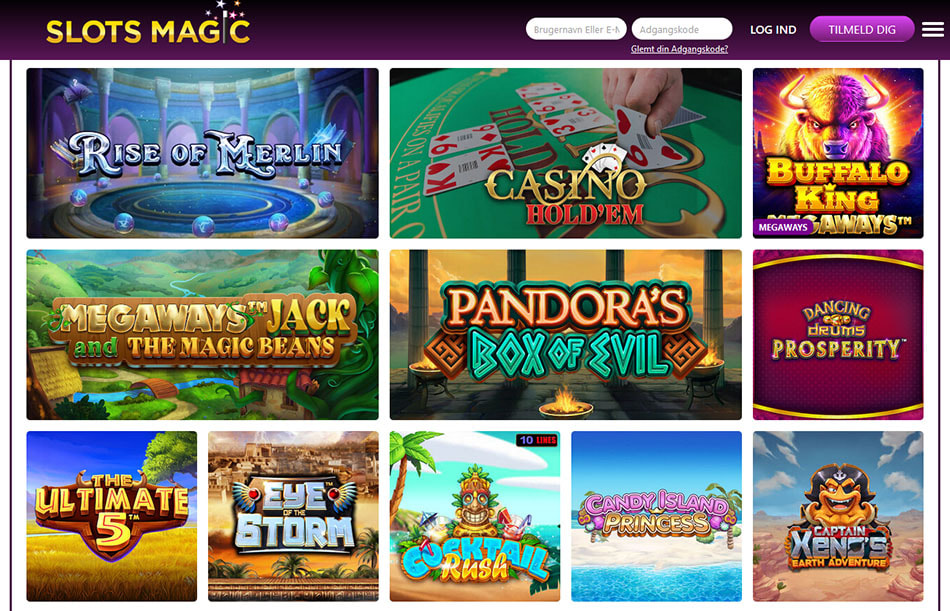Open the hamburger menu icon

[x=932, y=29]
